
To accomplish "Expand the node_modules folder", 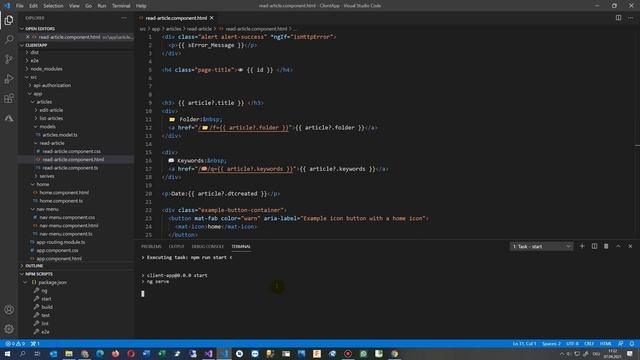I will [46, 69].
